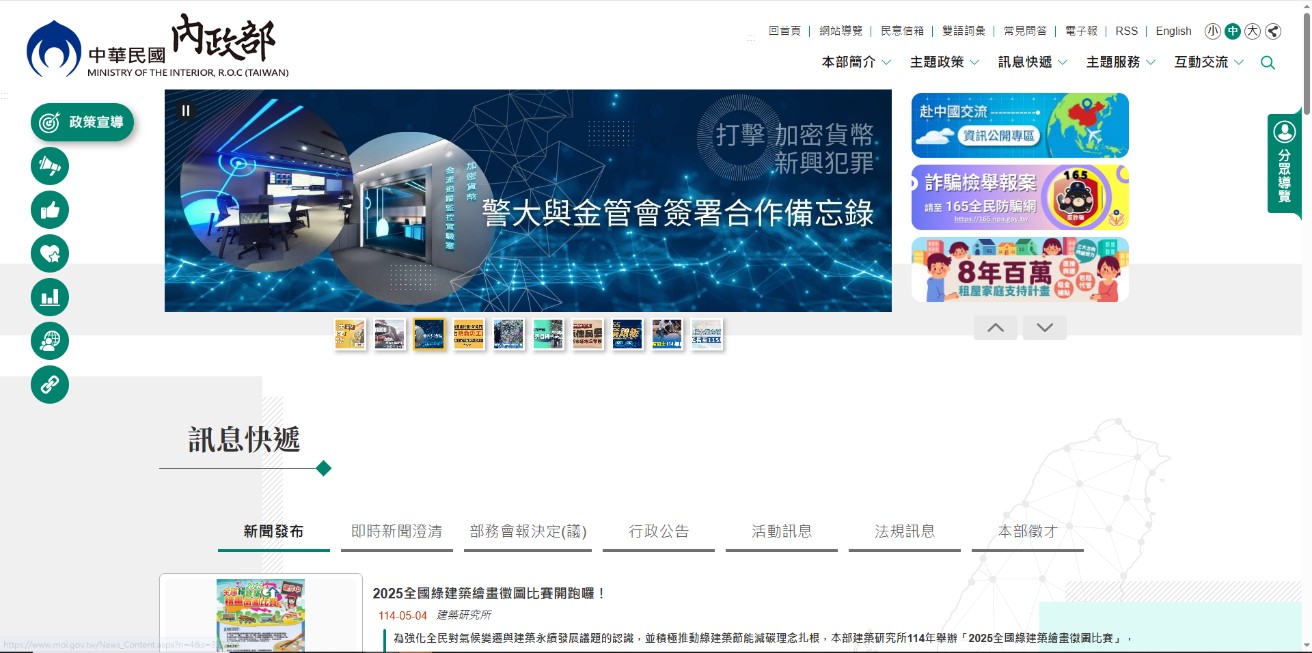Select the 部務會報決定(議) tab

[x=528, y=532]
